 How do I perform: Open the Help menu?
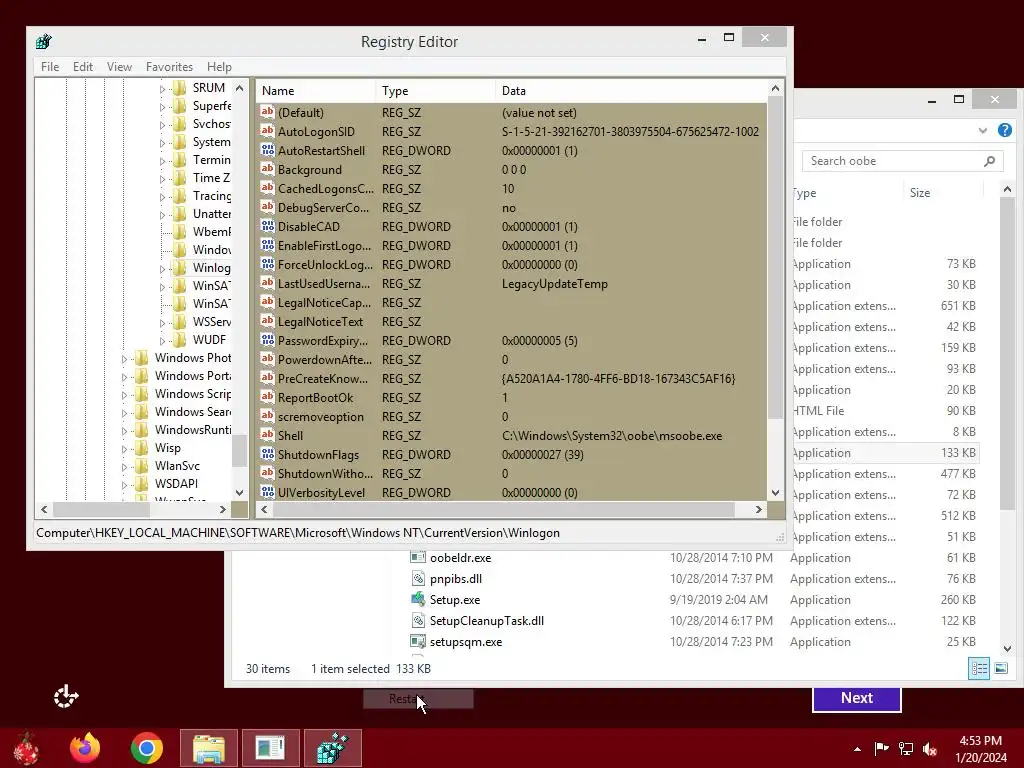tap(219, 67)
